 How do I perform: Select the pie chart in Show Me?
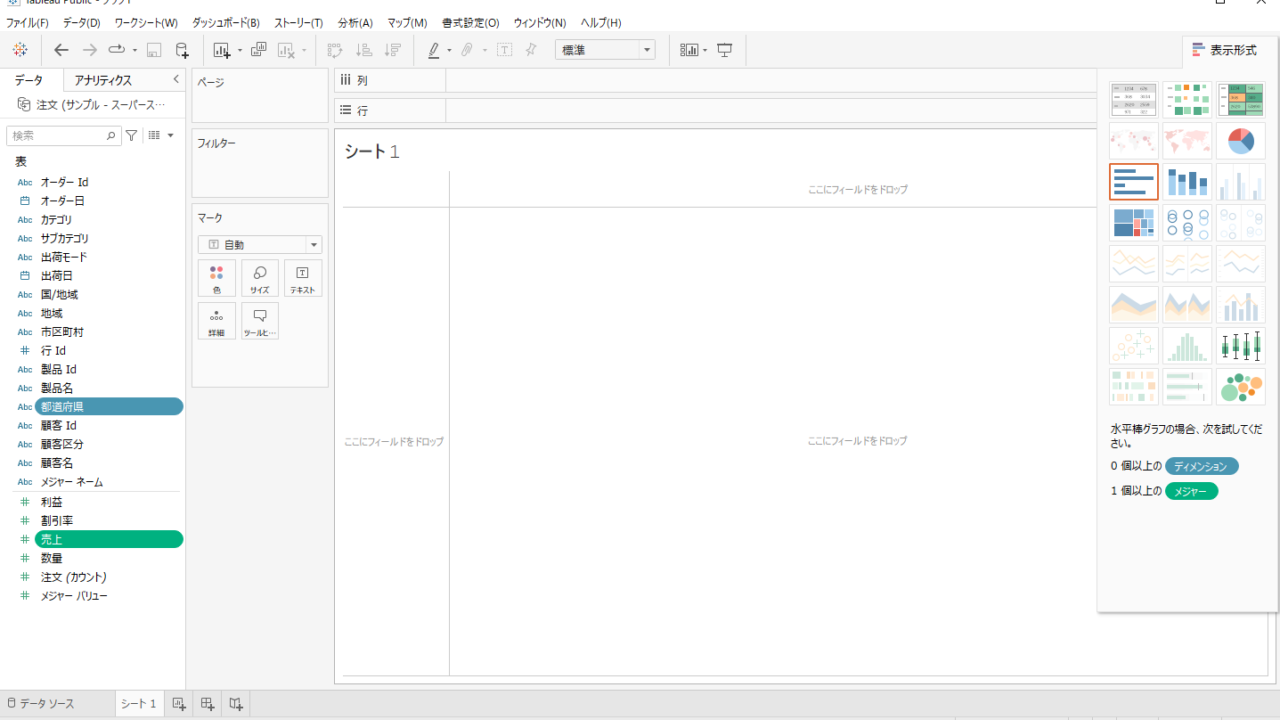click(1241, 141)
